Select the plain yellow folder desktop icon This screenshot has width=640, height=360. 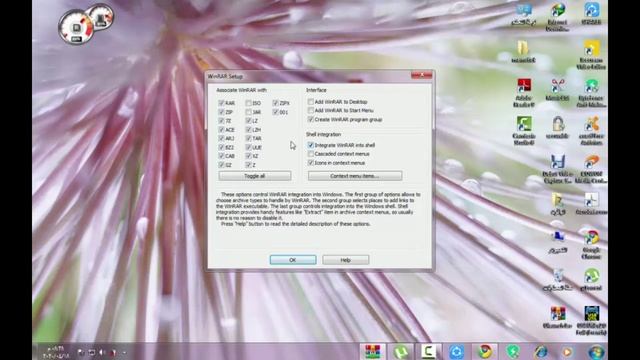(524, 51)
